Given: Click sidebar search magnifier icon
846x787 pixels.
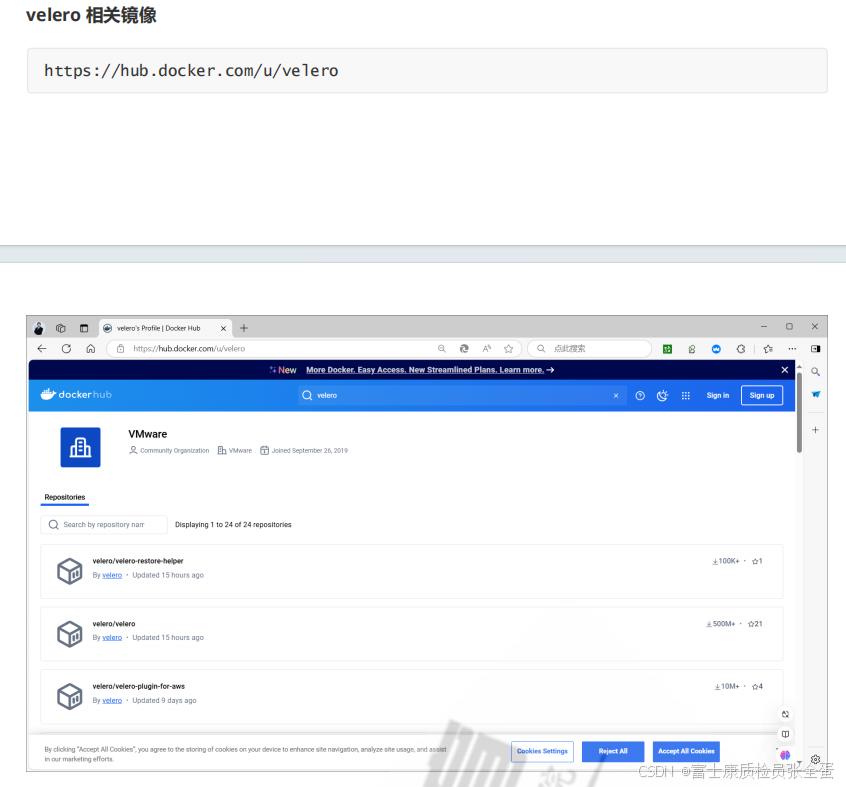Looking at the screenshot, I should point(815,372).
